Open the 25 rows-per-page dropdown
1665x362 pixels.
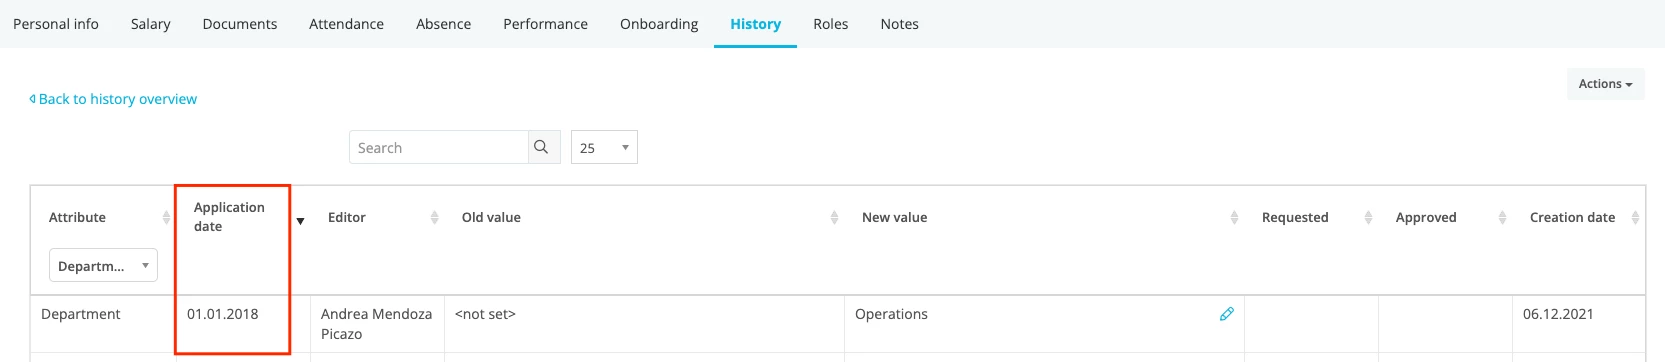604,147
